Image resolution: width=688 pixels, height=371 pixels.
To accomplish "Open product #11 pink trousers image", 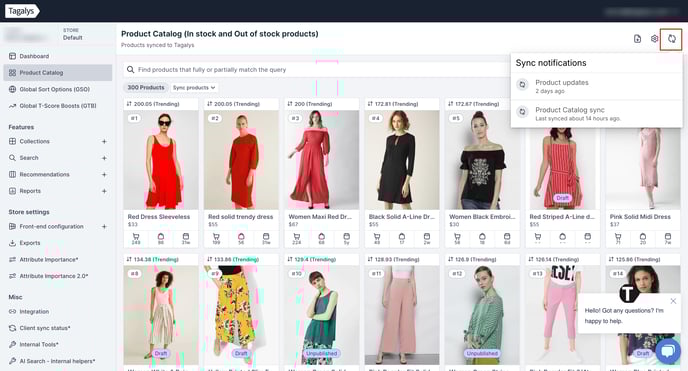I will click(x=401, y=315).
